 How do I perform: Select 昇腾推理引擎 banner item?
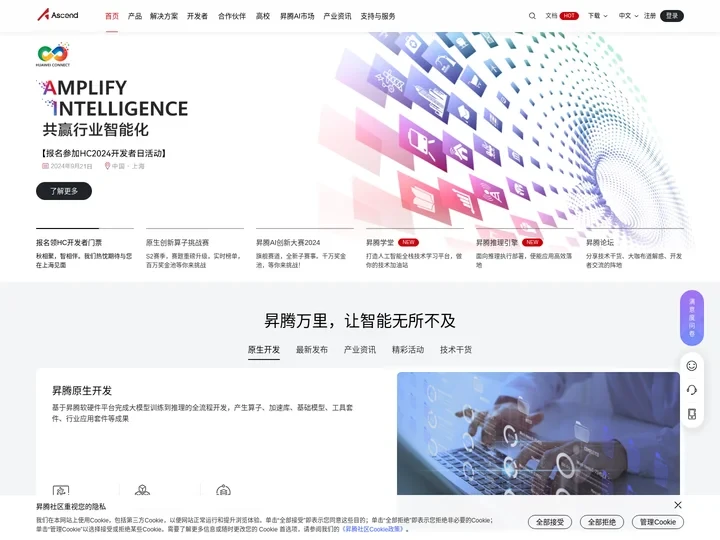point(524,248)
